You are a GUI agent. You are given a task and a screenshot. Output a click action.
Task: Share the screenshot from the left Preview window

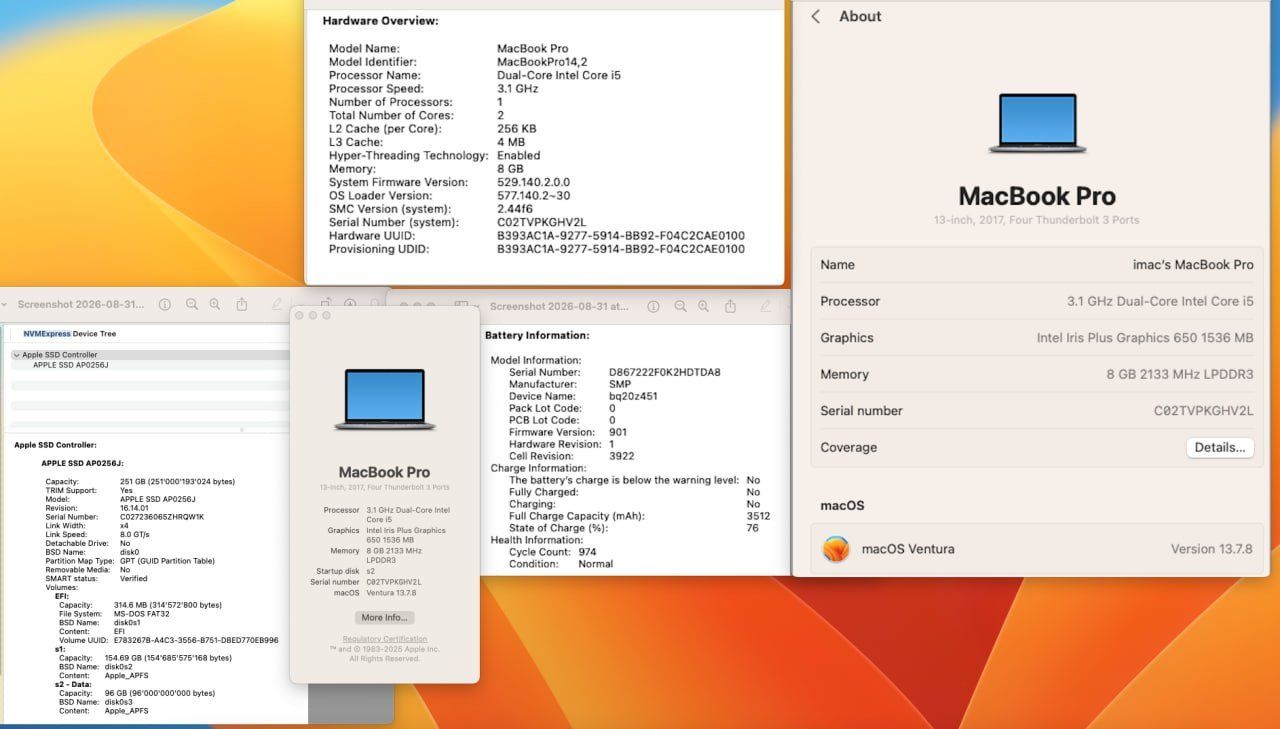pyautogui.click(x=242, y=305)
